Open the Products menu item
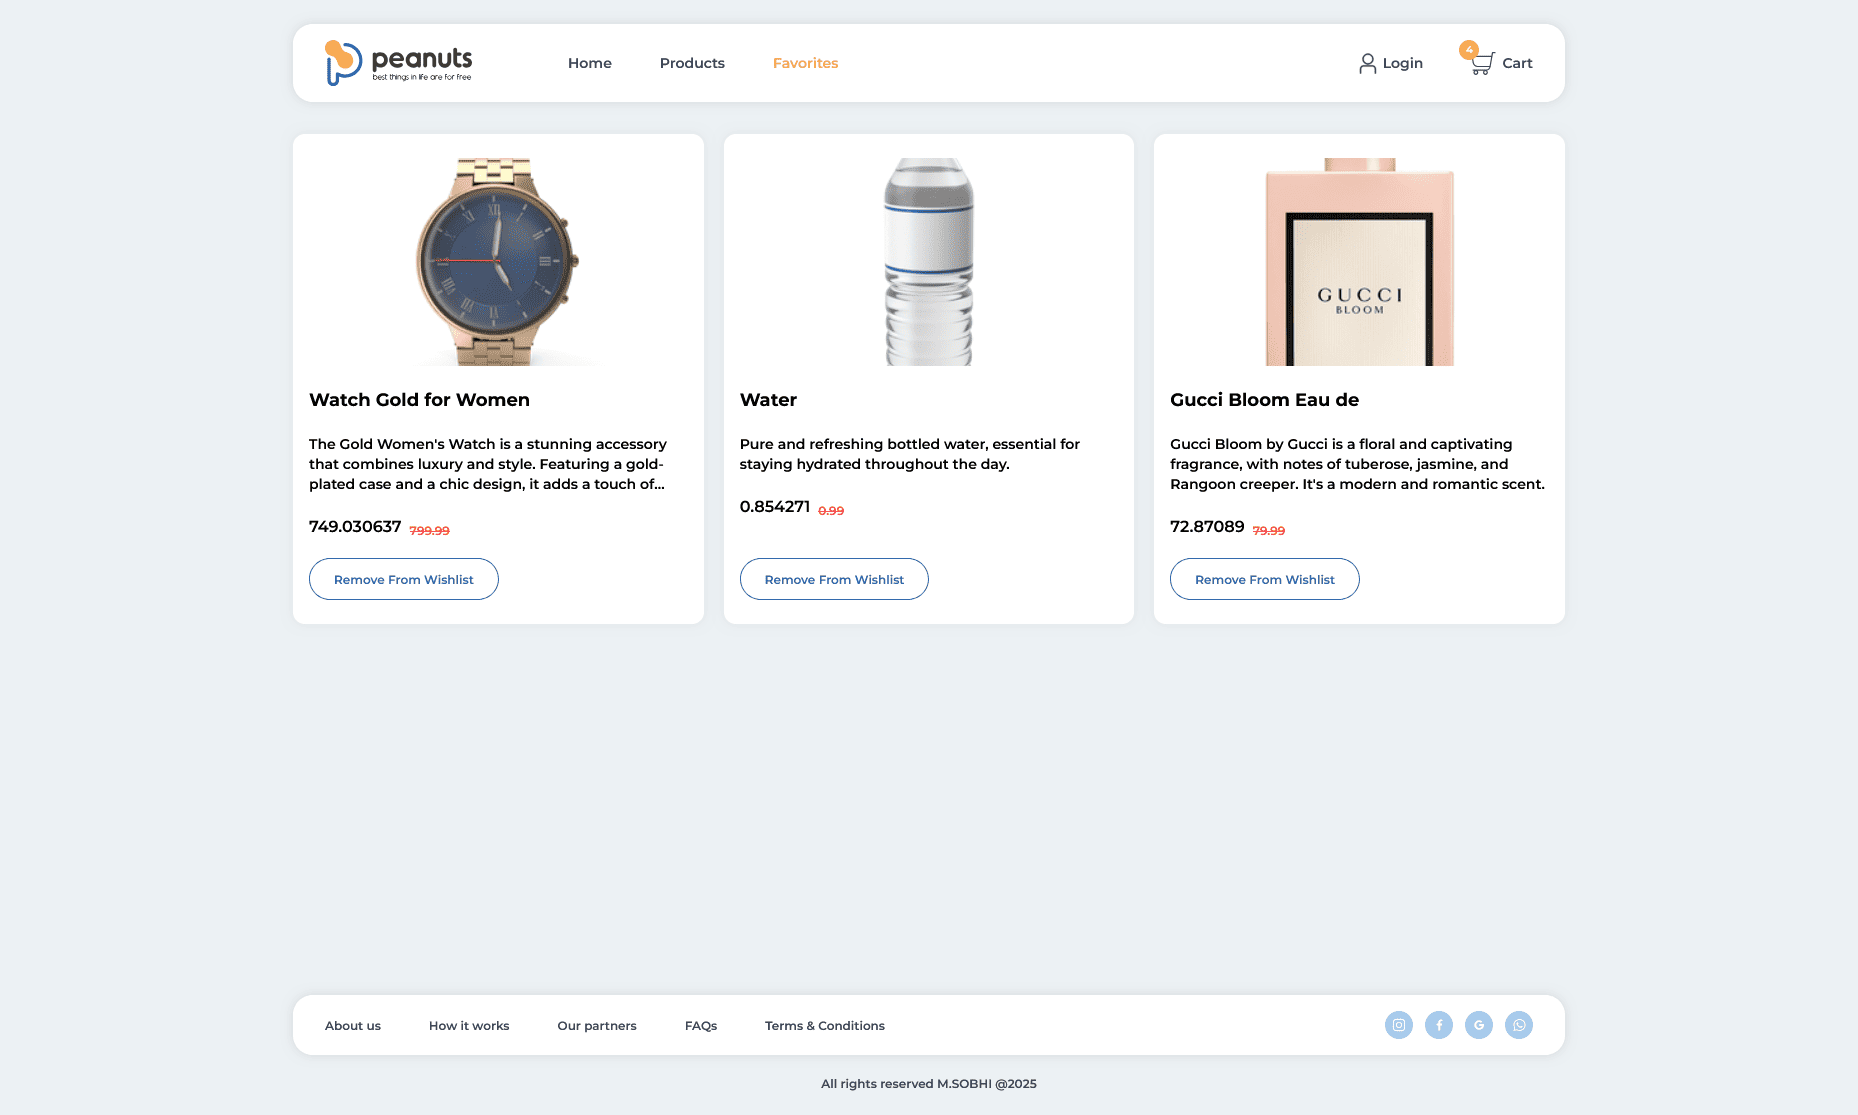The width and height of the screenshot is (1858, 1115). tap(692, 63)
